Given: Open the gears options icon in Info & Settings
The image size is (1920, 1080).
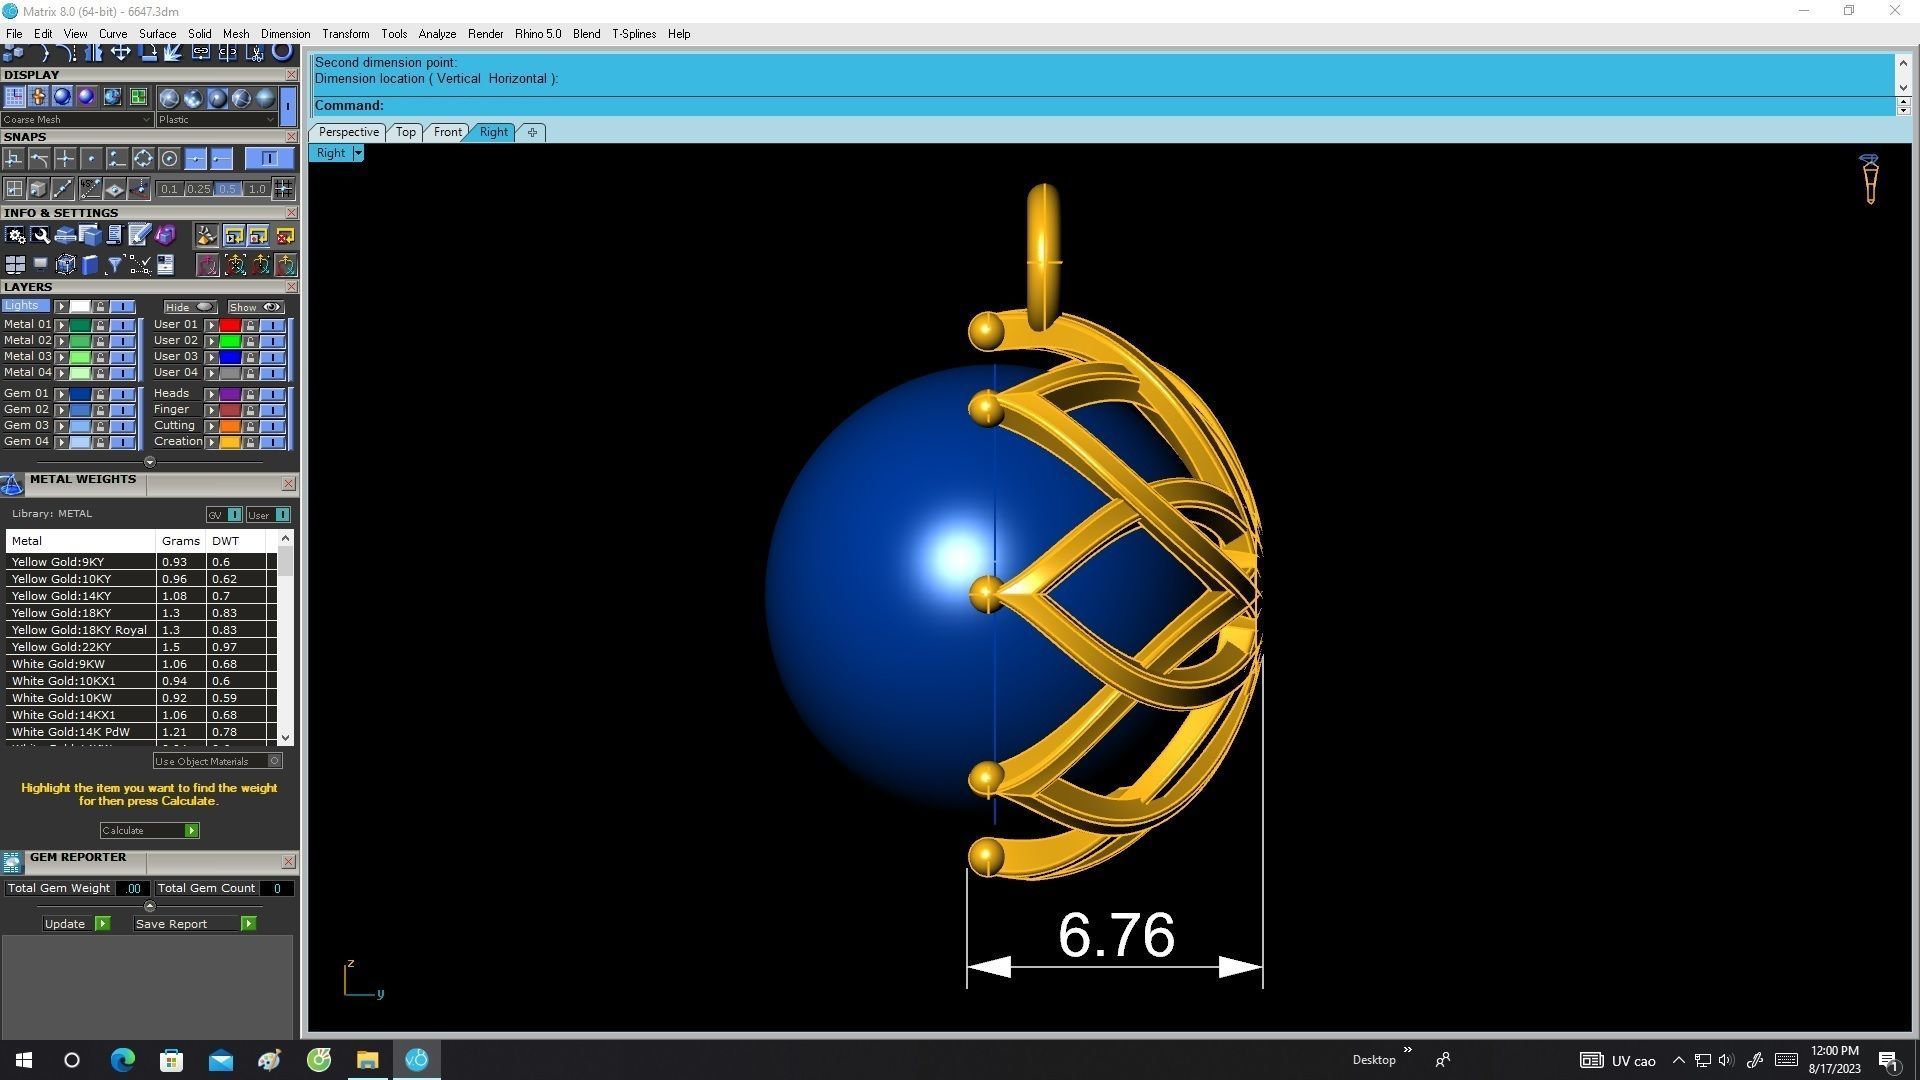Looking at the screenshot, I should 15,236.
